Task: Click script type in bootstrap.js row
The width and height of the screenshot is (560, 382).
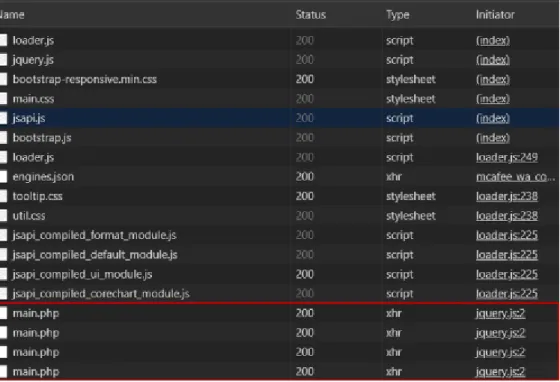Action: (399, 138)
